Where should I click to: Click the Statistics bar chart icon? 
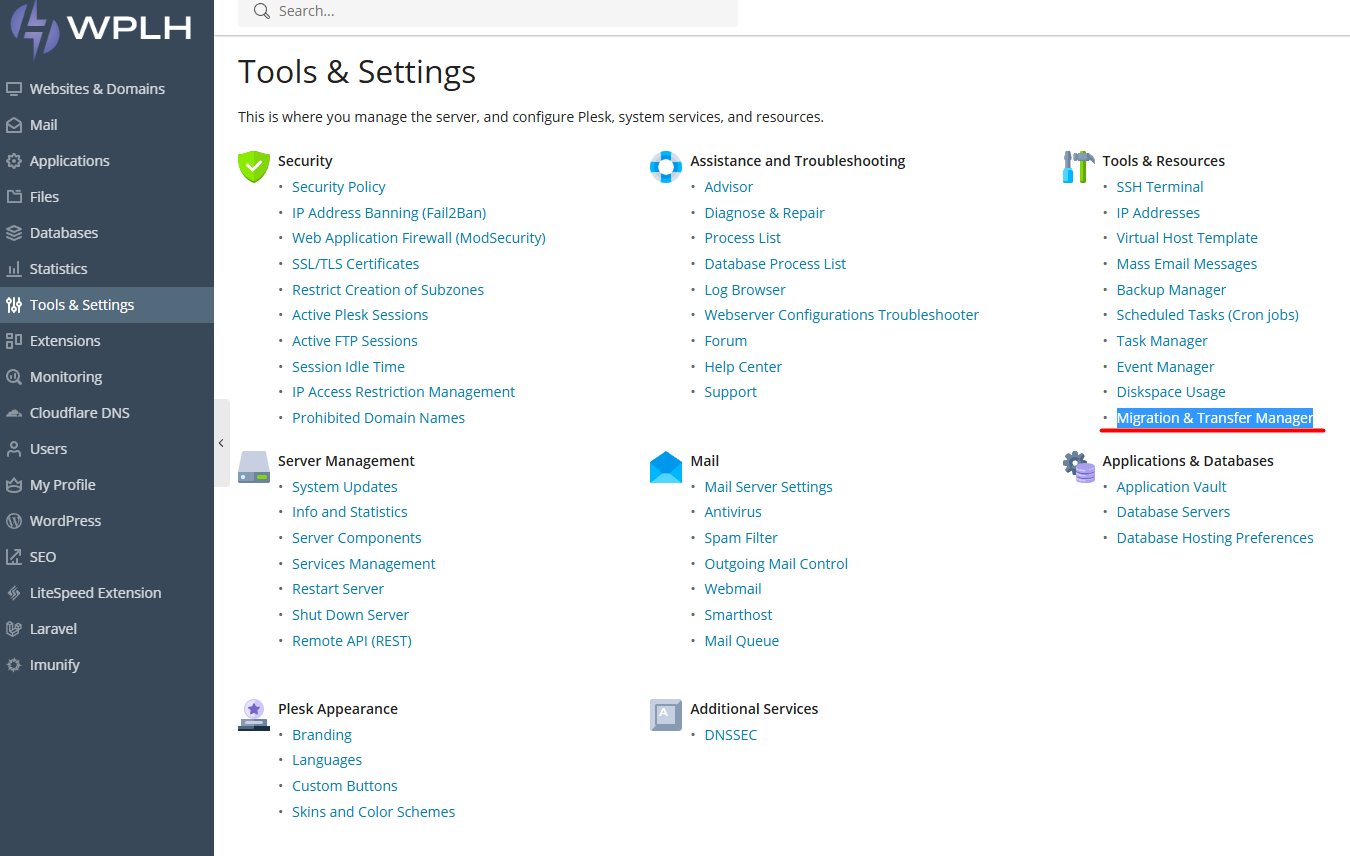click(14, 269)
